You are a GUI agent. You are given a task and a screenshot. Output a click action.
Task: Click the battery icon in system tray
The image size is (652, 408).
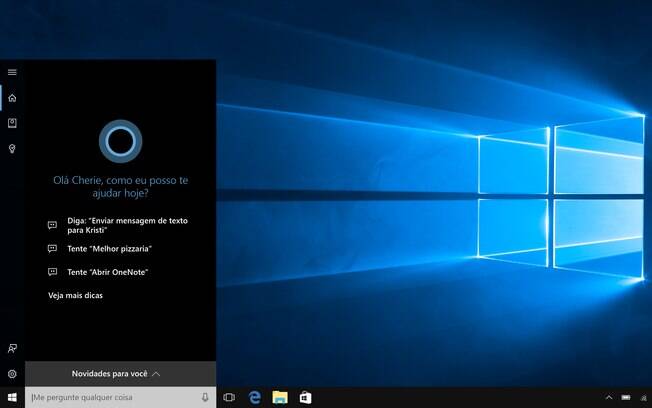coord(626,398)
